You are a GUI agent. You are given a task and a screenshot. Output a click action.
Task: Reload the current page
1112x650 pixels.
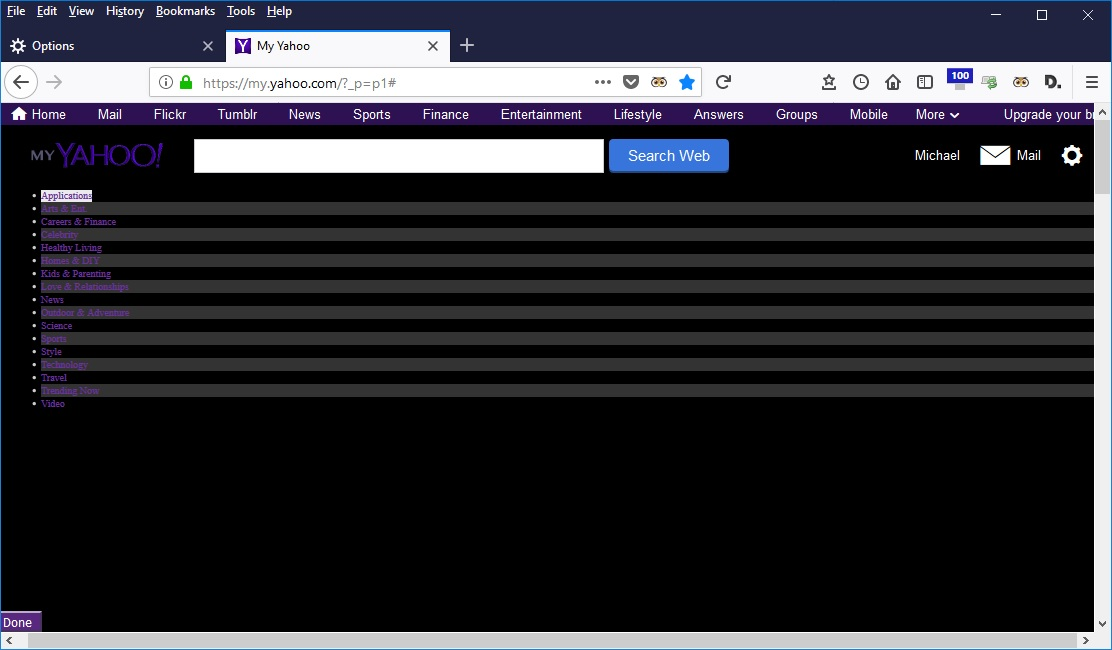(723, 82)
